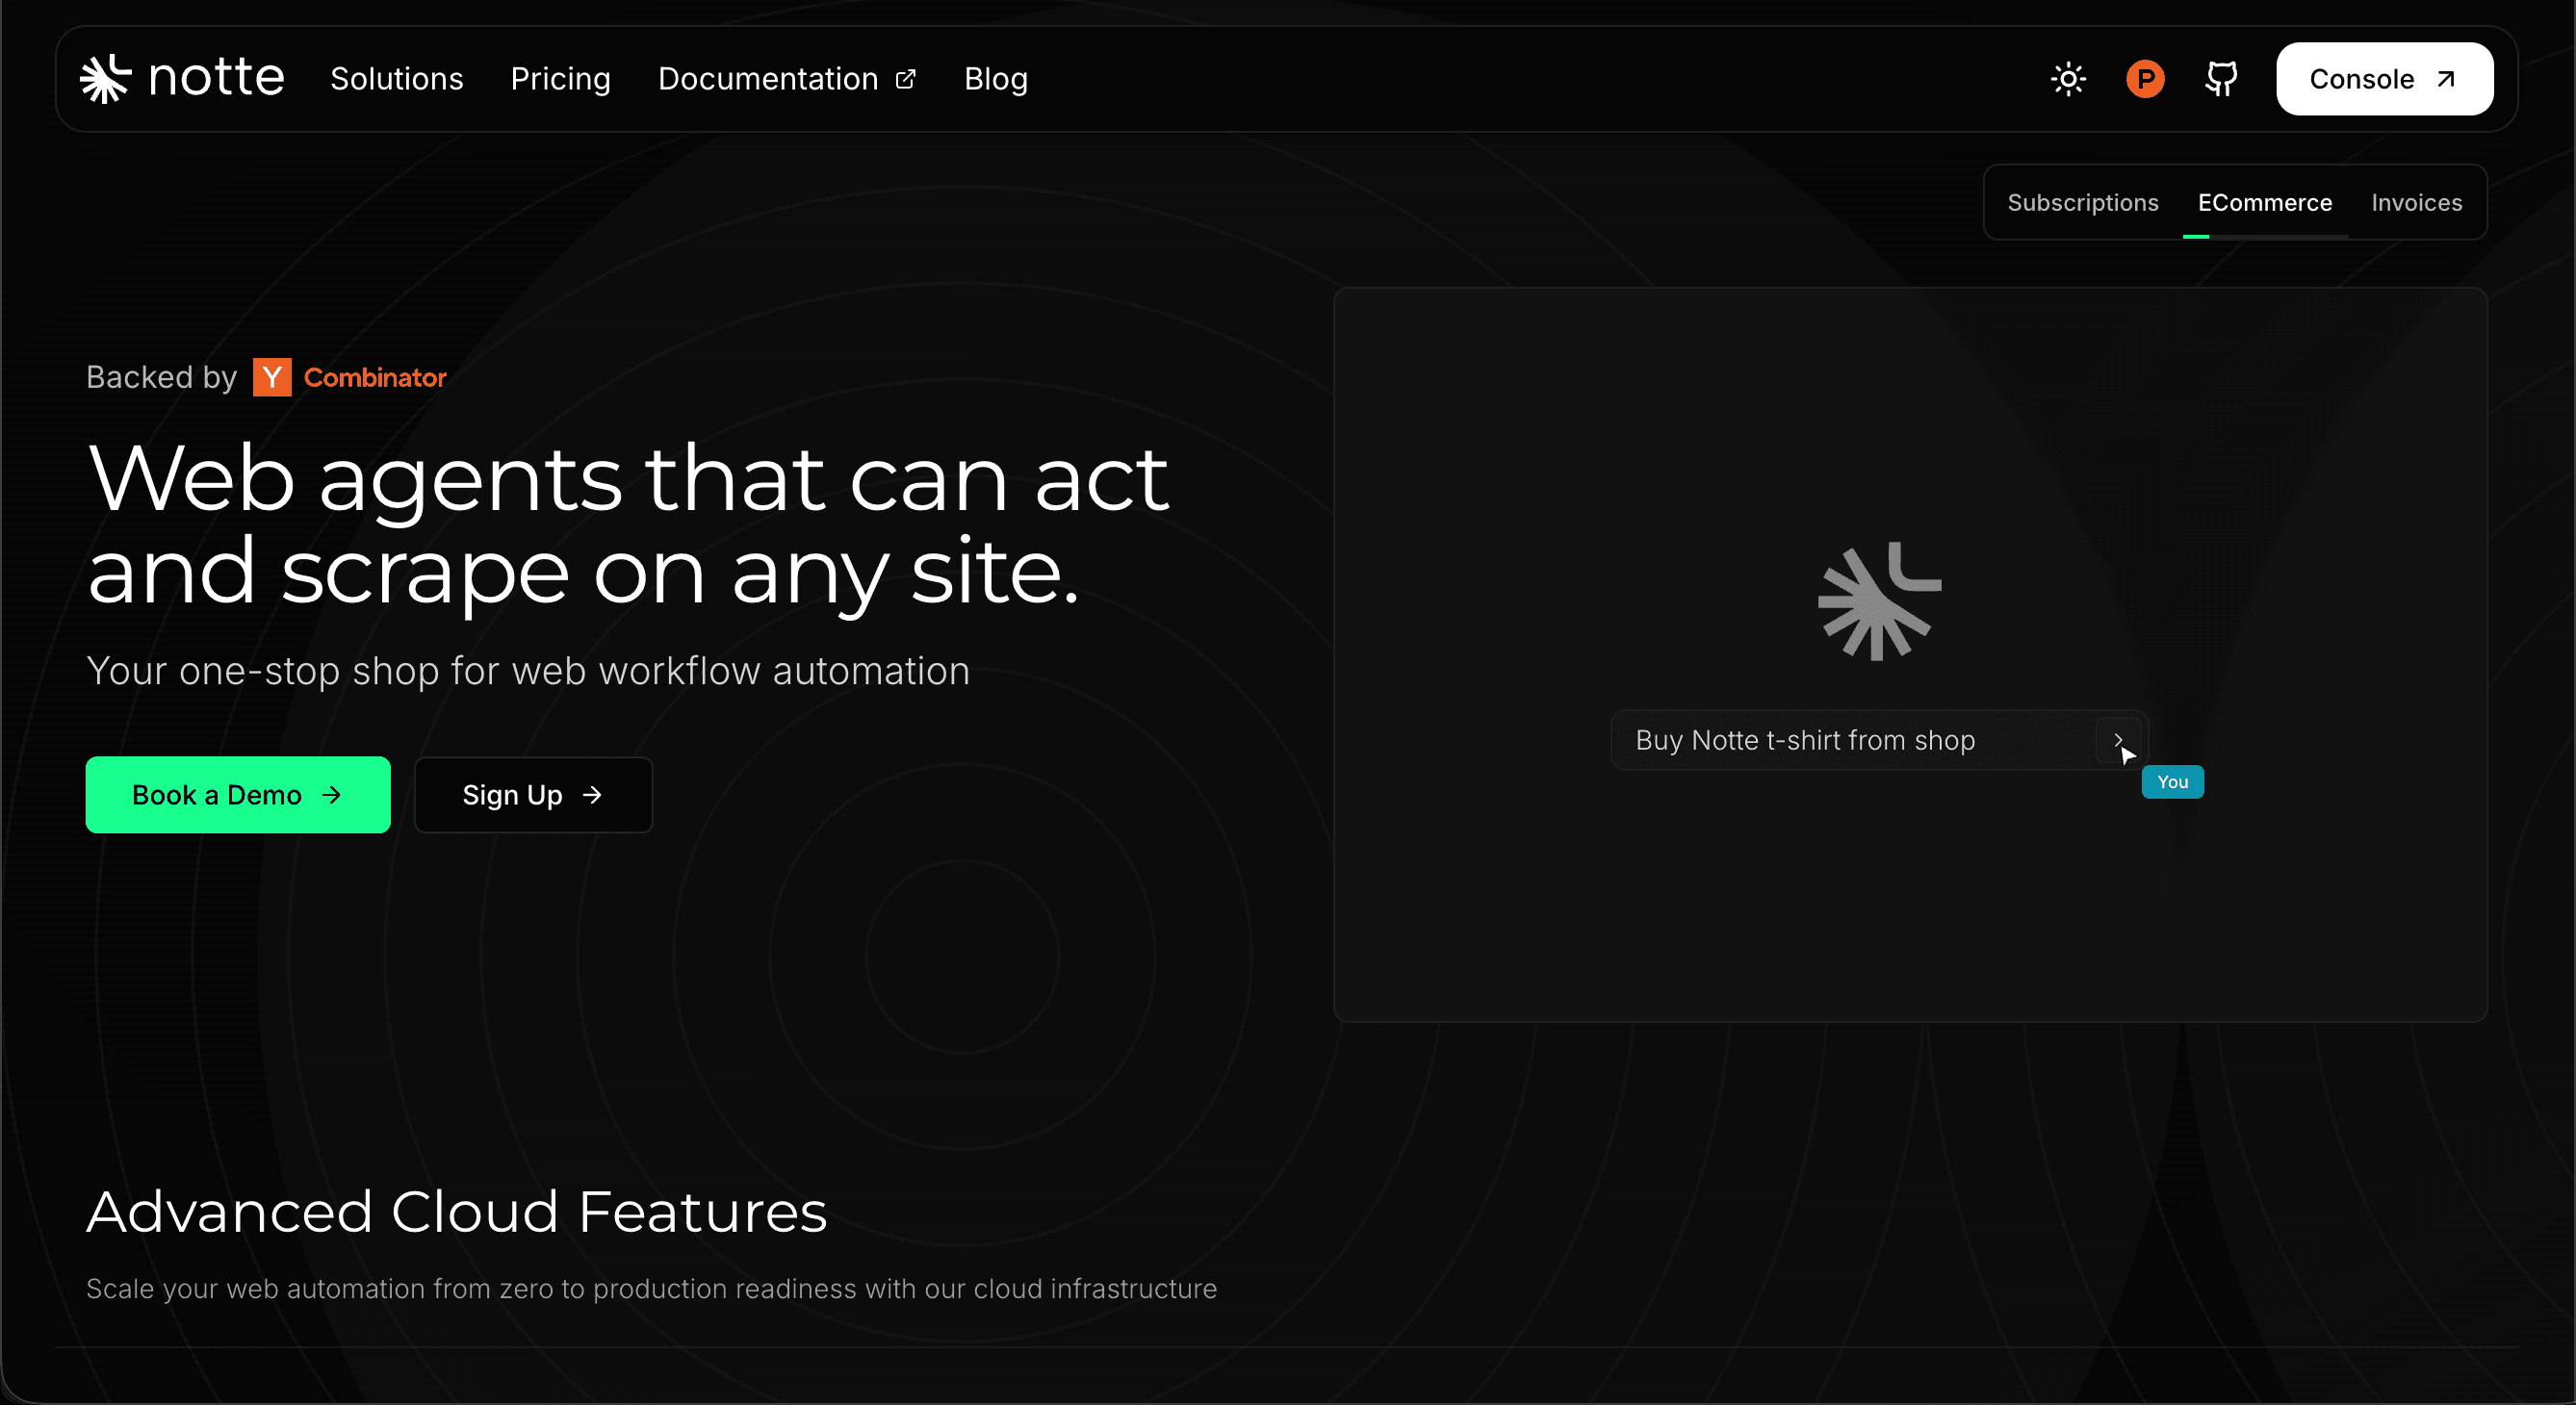Click the large notte logo in demo panel
This screenshot has width=2576, height=1405.
click(1880, 601)
